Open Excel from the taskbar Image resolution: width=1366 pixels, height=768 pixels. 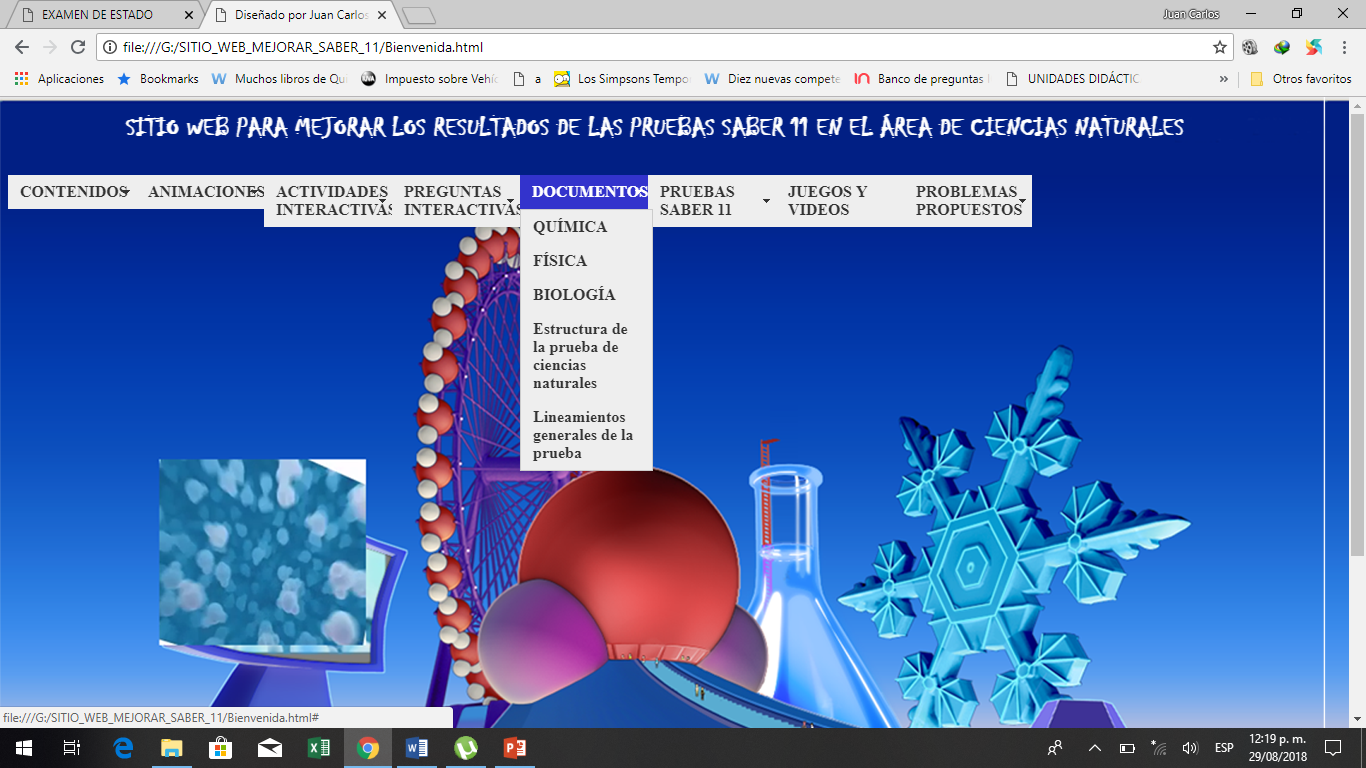click(319, 748)
